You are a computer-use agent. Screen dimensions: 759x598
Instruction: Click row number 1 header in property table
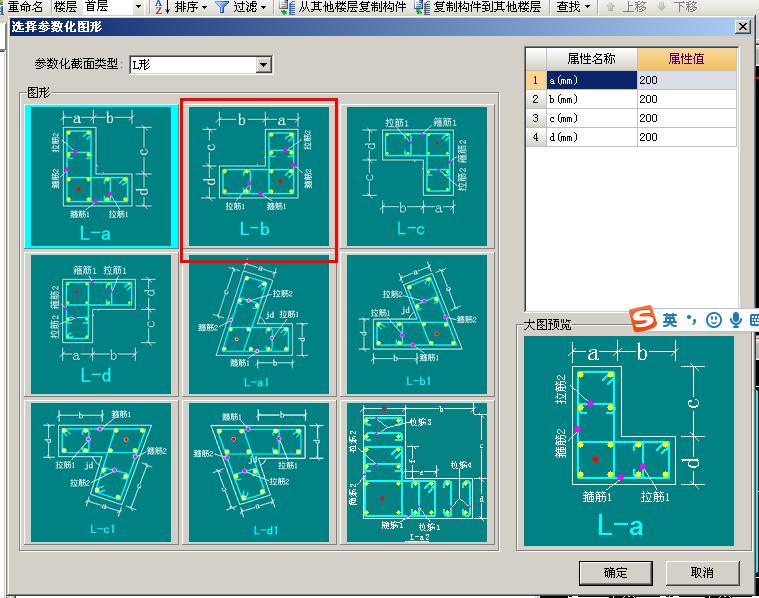point(536,80)
